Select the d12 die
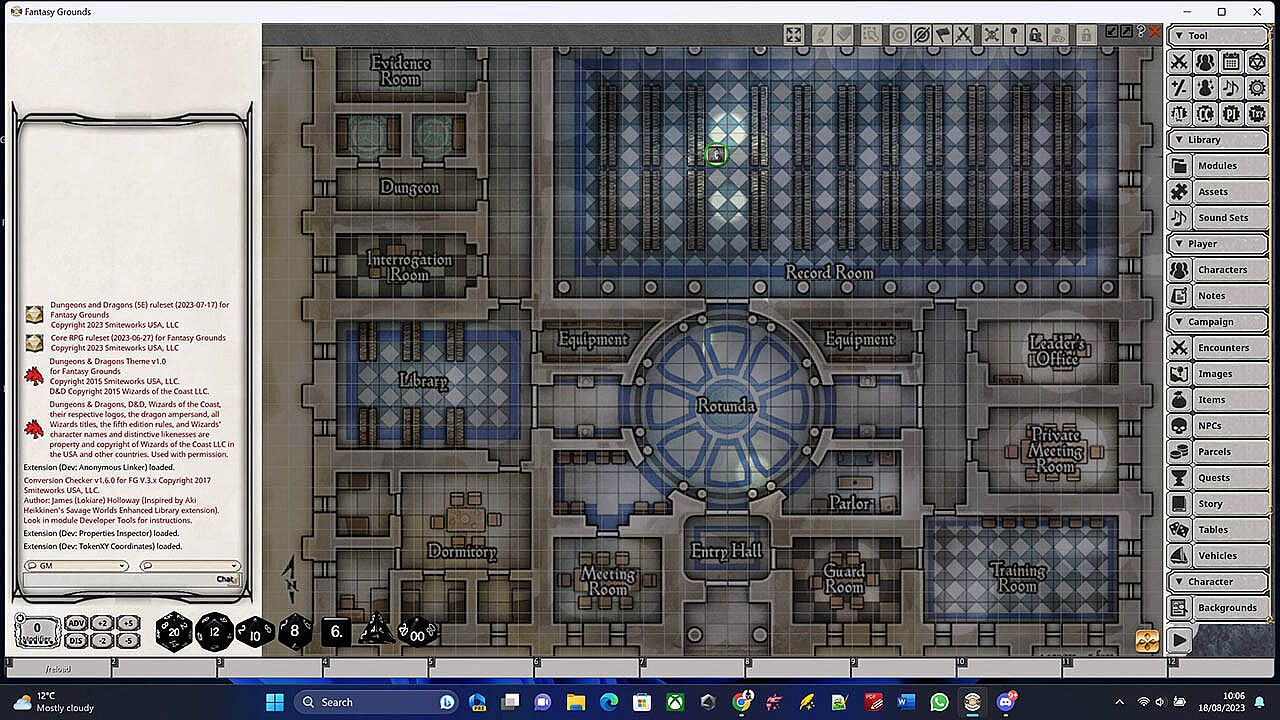Screen dimensions: 1280x720 214,631
